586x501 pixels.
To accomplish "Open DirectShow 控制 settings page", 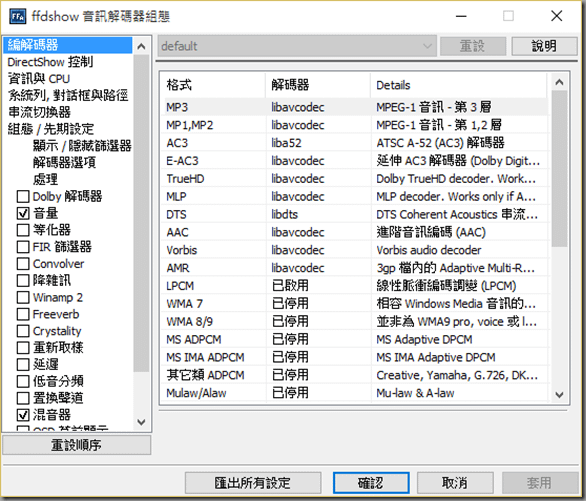I will pyautogui.click(x=50, y=62).
